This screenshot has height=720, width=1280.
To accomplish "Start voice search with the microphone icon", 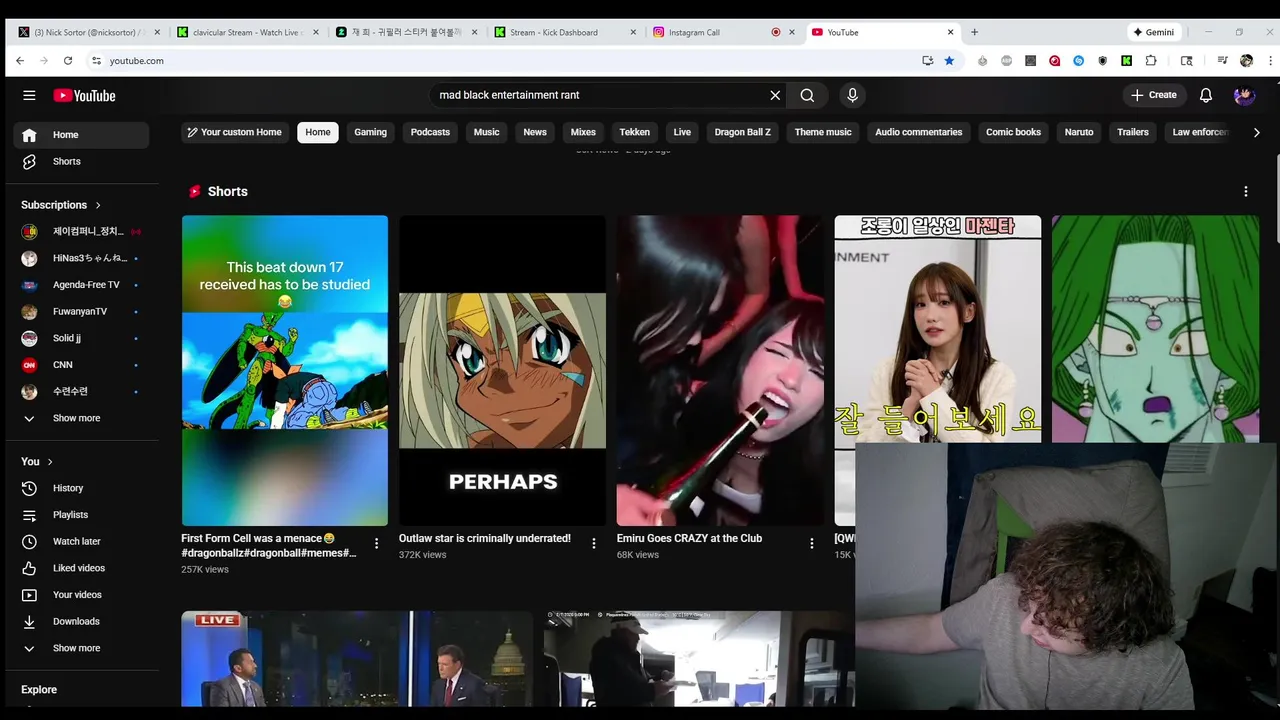I will (x=852, y=95).
